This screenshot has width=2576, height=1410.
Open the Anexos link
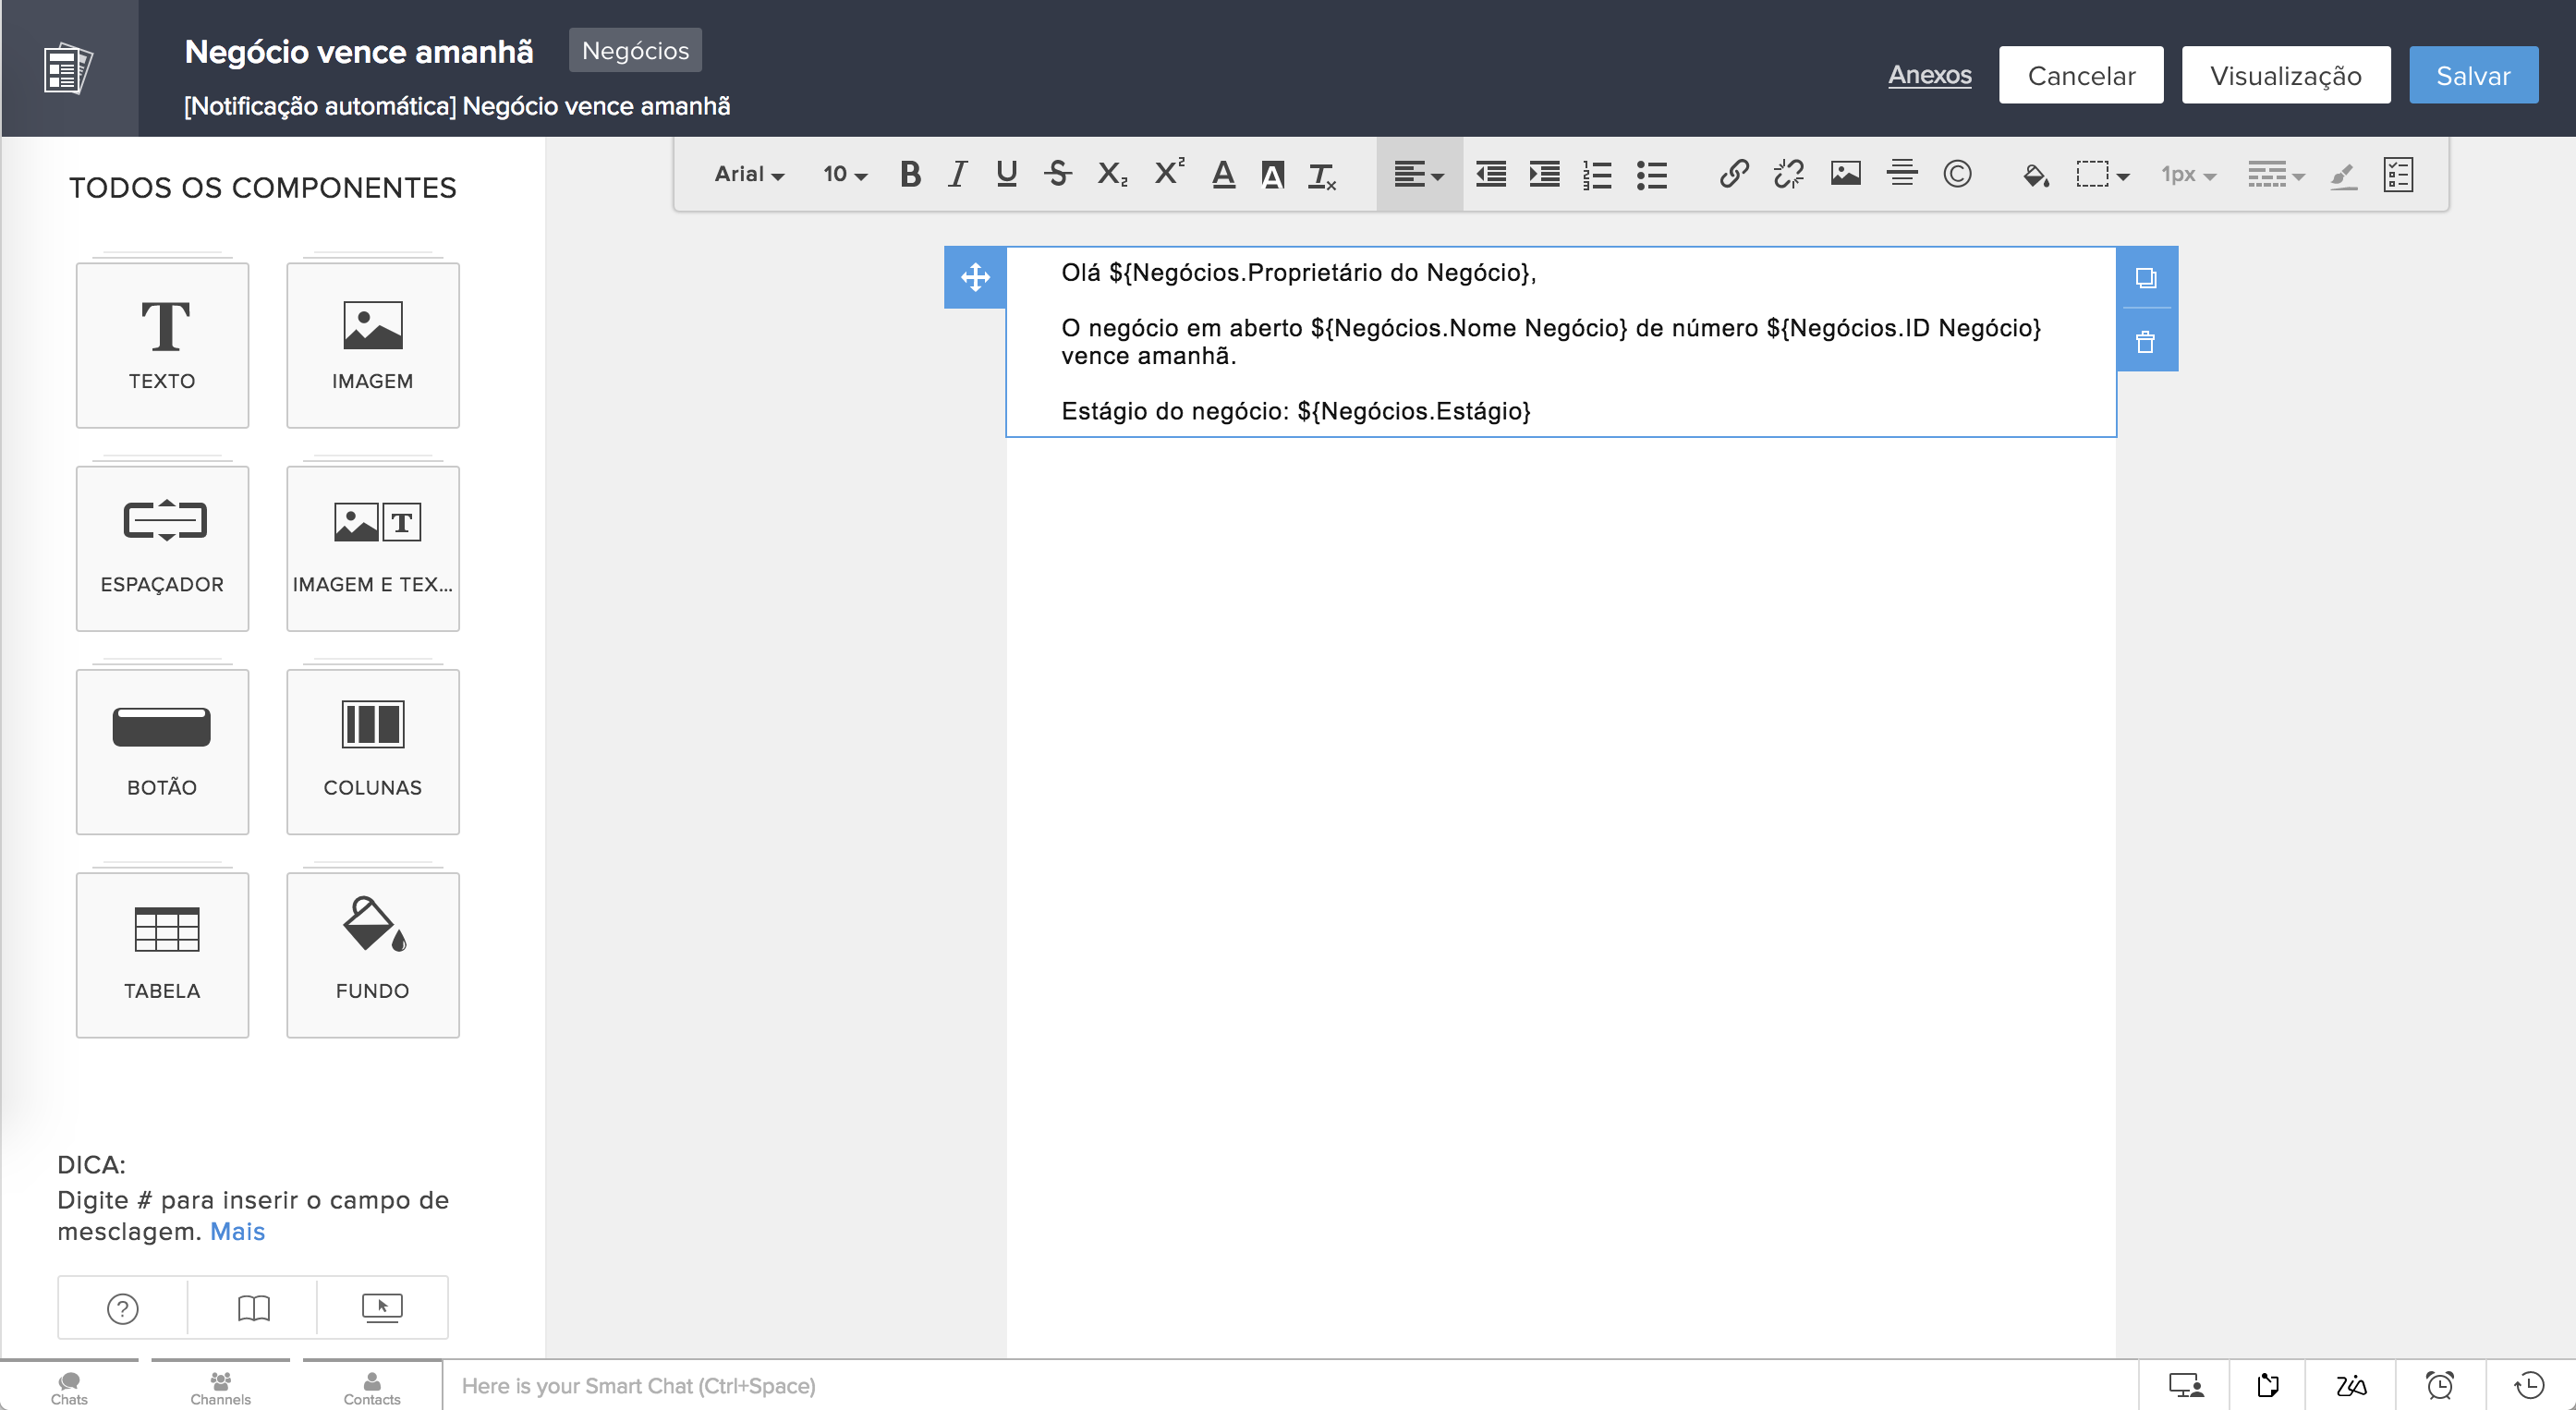tap(1929, 75)
